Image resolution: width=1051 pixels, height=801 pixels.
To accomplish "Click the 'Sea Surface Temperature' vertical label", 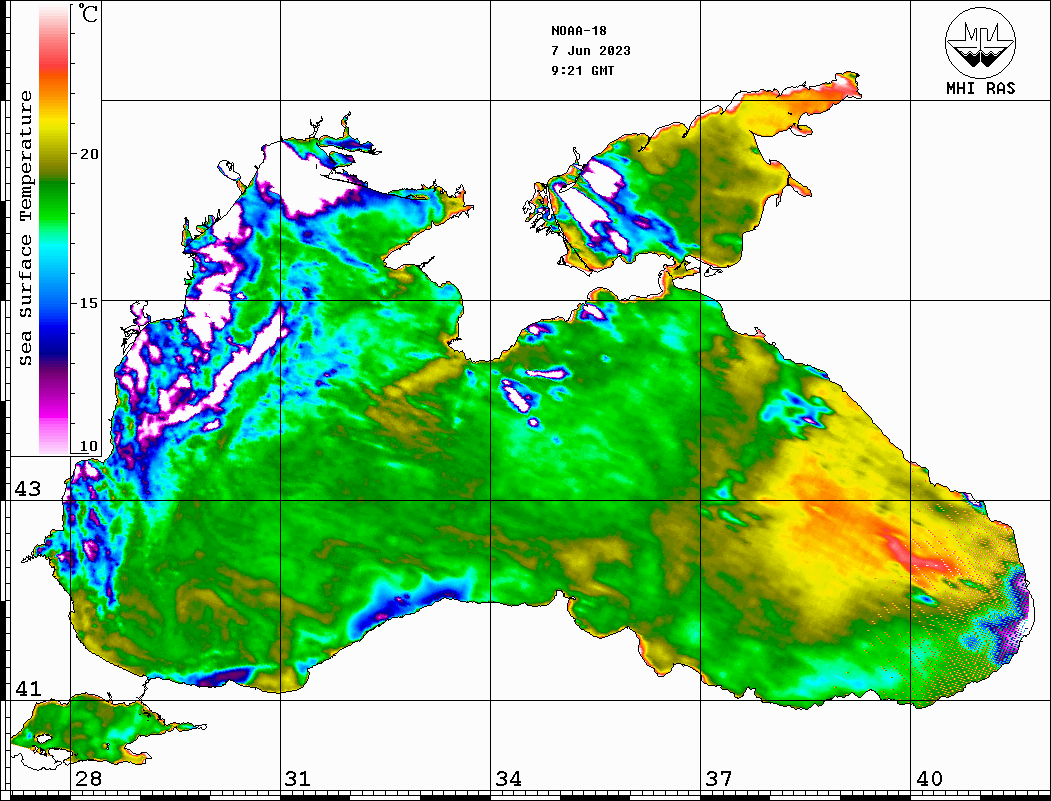I will [25, 229].
